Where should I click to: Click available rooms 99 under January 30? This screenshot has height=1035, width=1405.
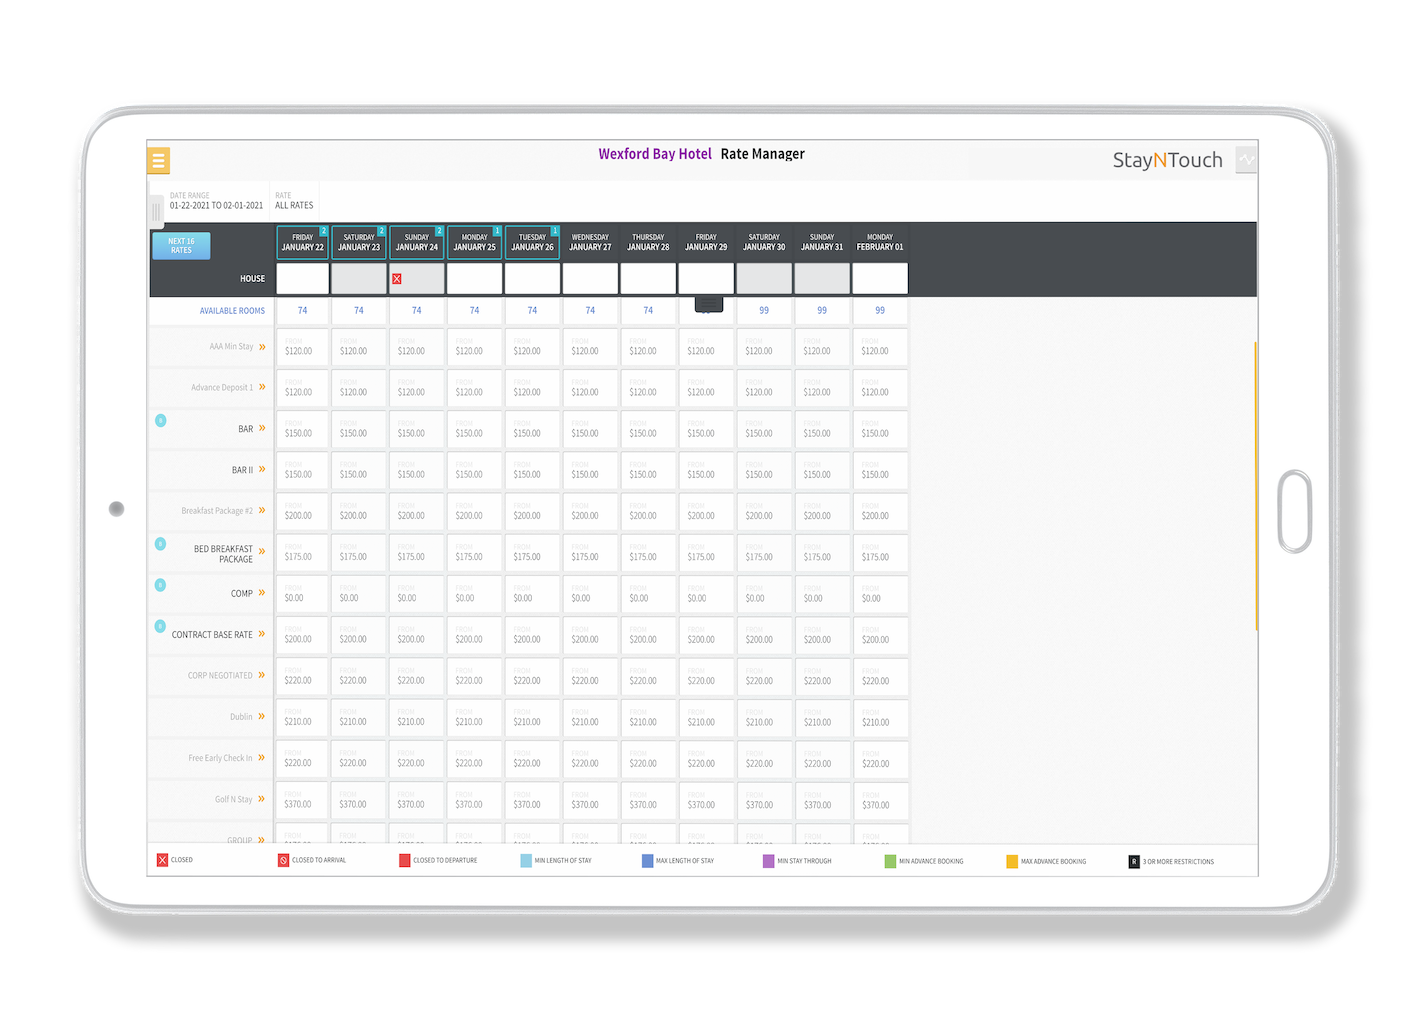764,311
